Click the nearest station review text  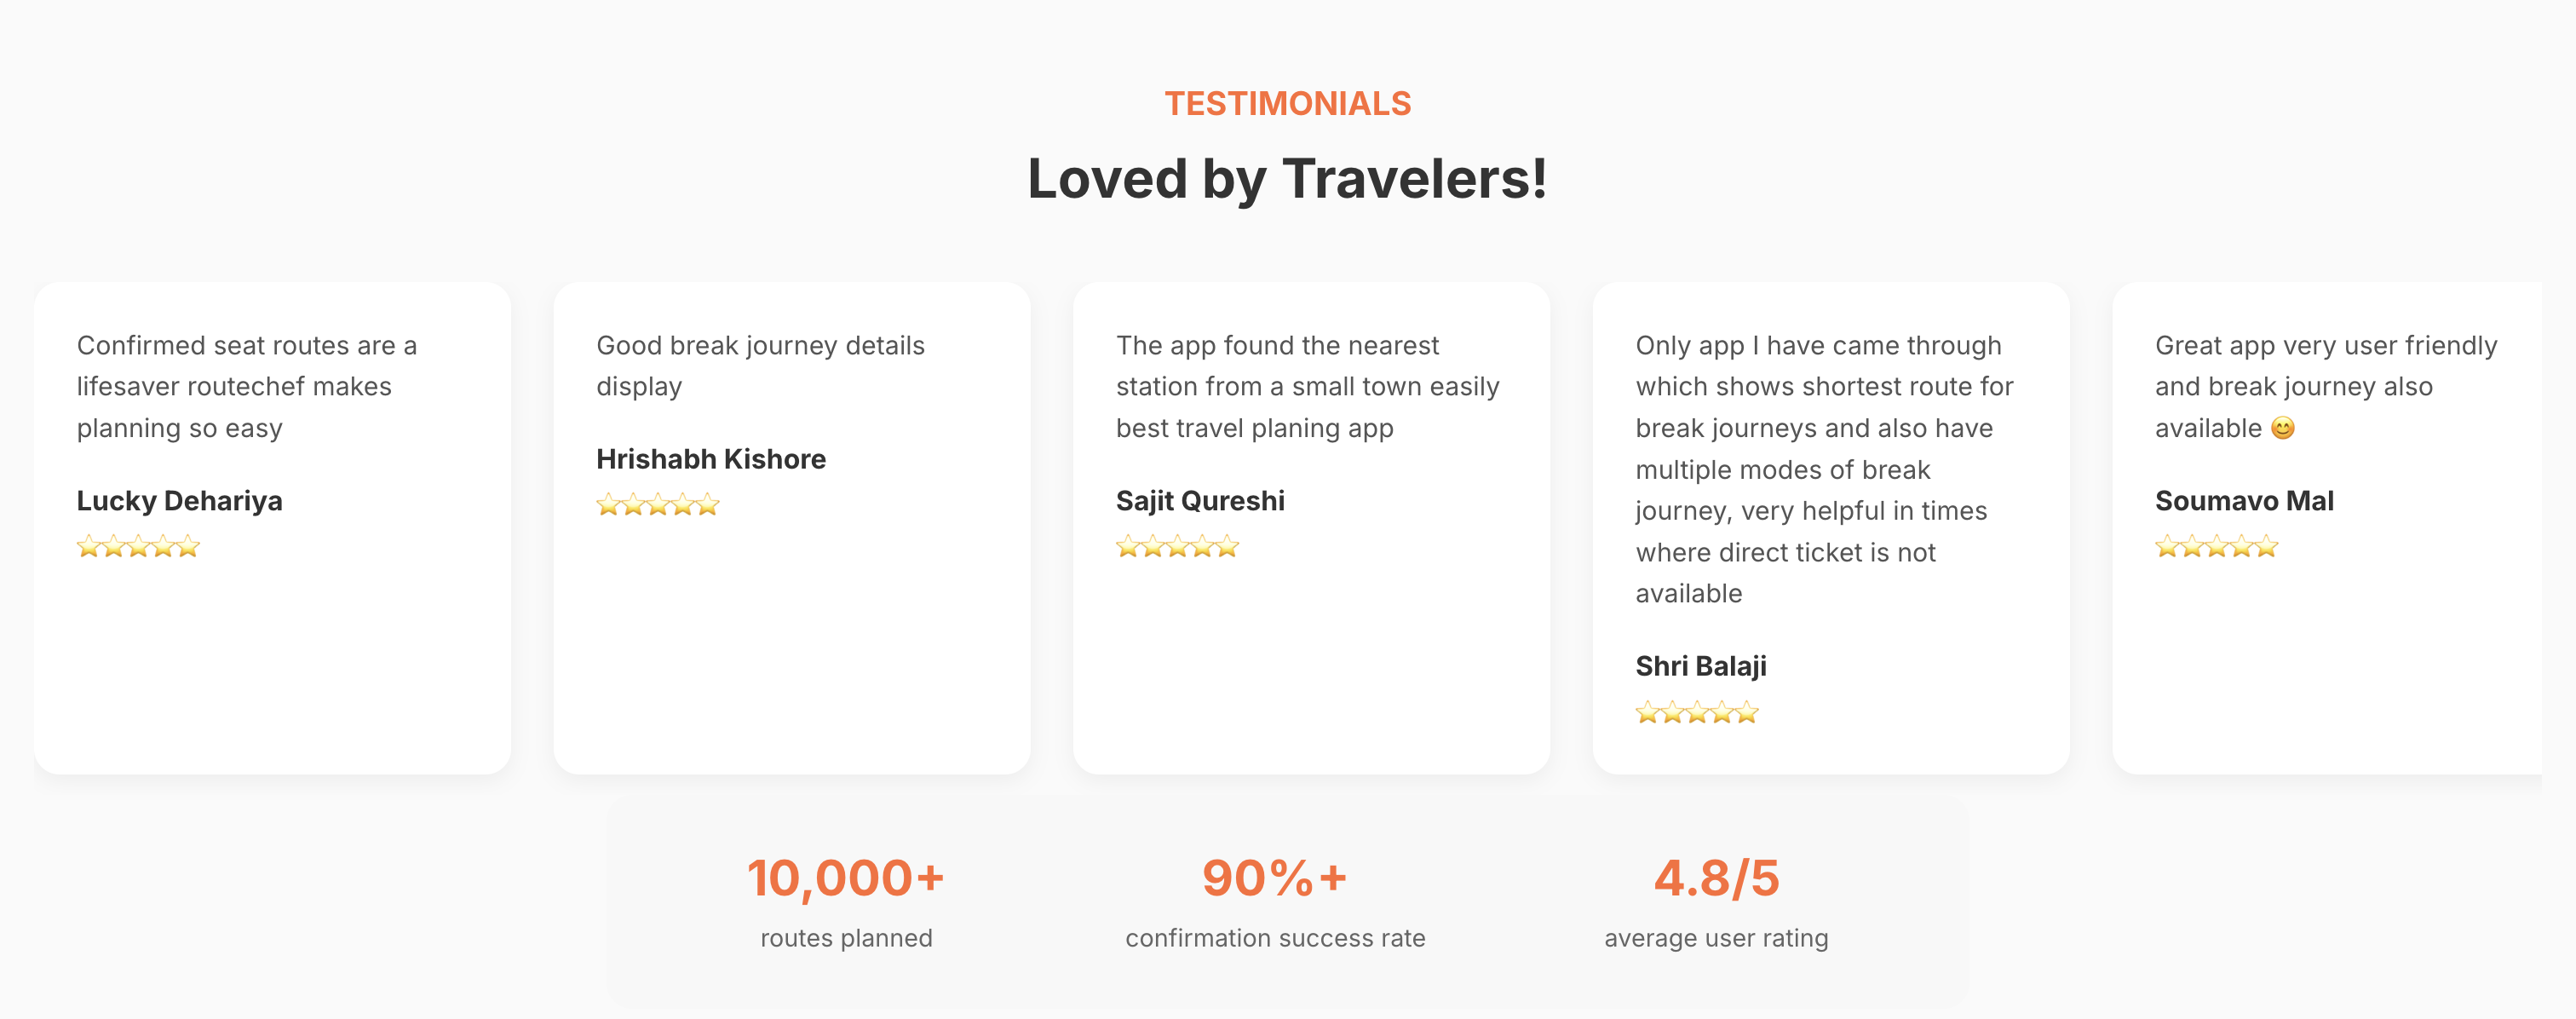click(1307, 387)
